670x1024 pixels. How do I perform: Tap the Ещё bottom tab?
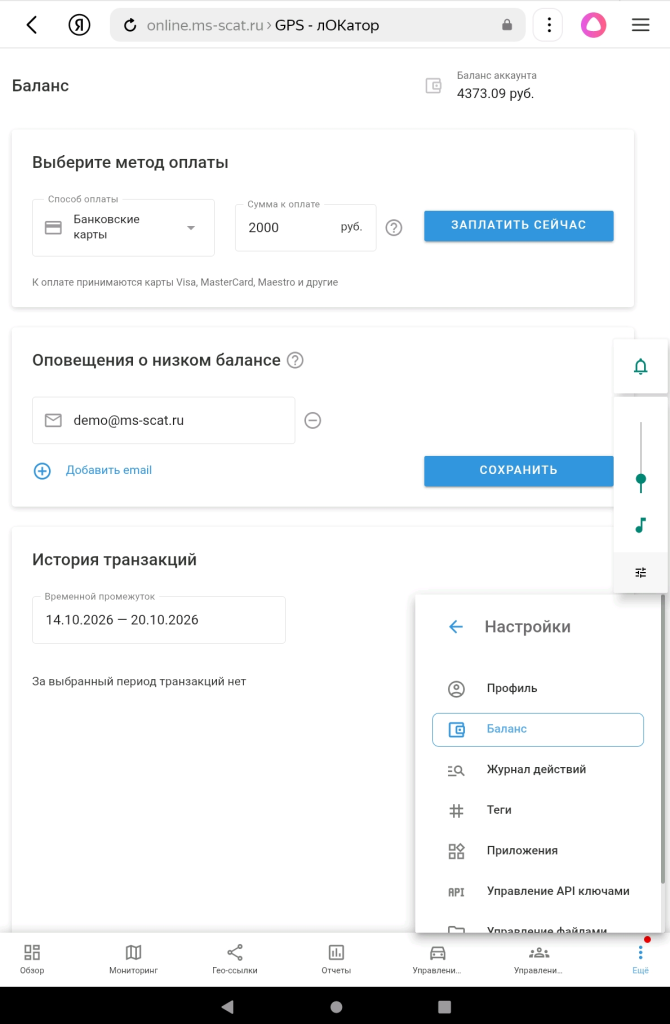[x=641, y=959]
